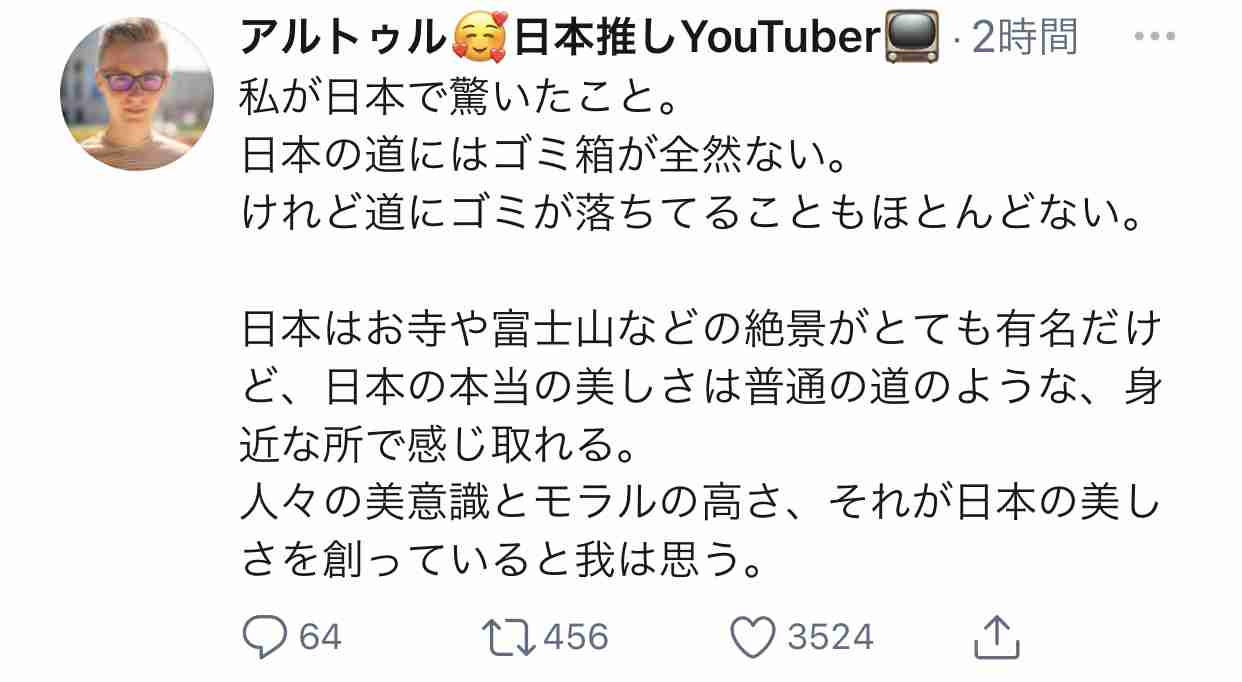The width and height of the screenshot is (1242, 682).
Task: Click the reply speech bubble icon
Action: pos(263,633)
